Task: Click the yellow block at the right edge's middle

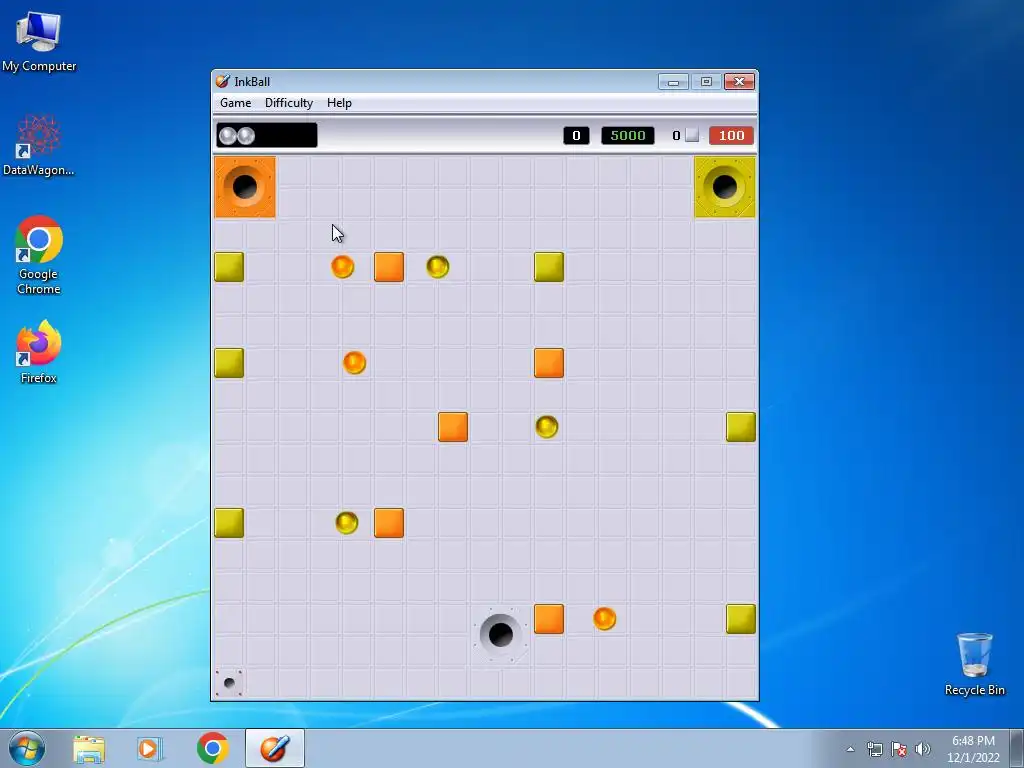Action: [x=741, y=427]
